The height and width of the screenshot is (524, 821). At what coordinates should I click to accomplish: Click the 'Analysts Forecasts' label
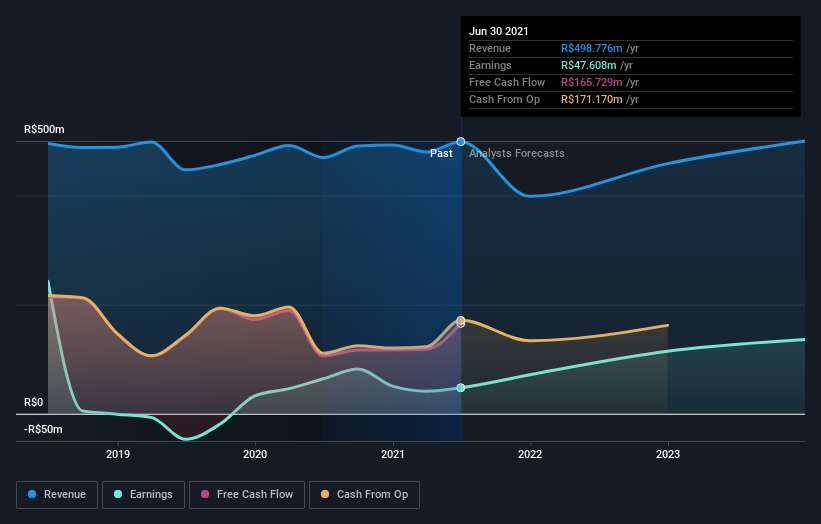click(x=517, y=153)
